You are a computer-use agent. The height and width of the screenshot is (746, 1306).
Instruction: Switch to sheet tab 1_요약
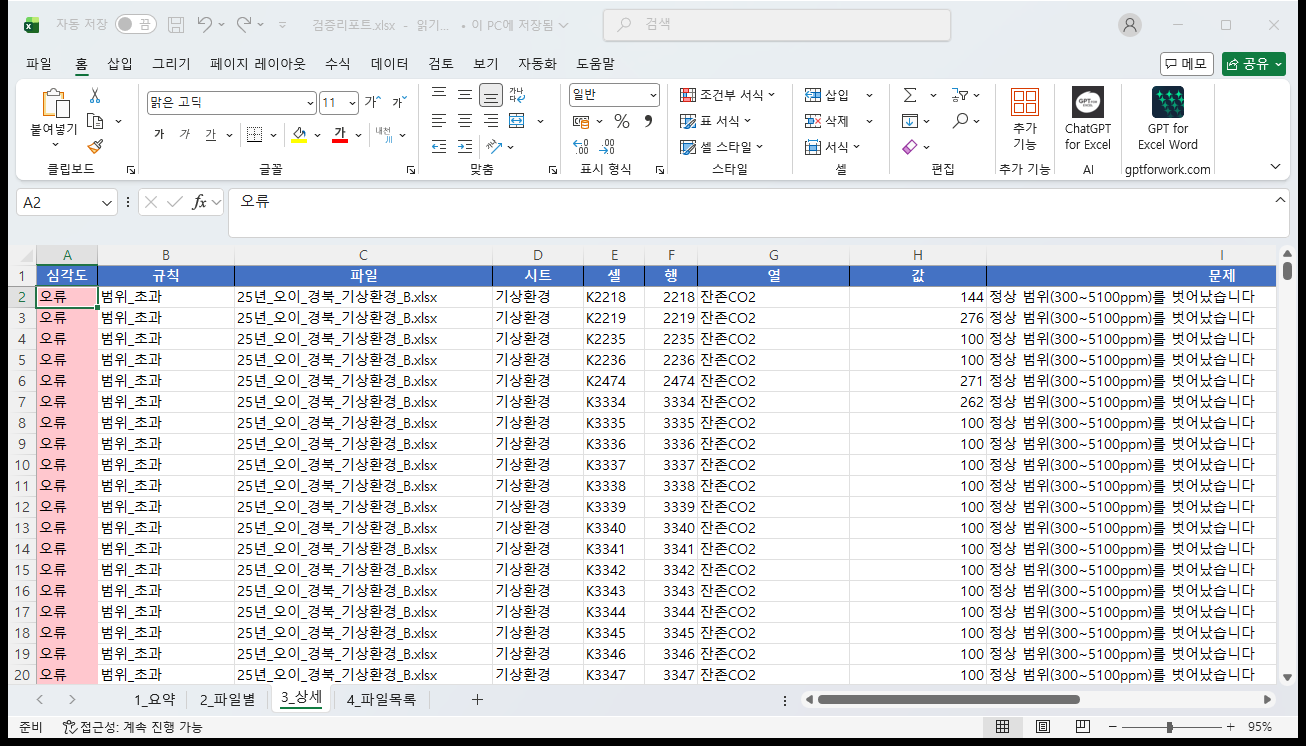pyautogui.click(x=155, y=700)
